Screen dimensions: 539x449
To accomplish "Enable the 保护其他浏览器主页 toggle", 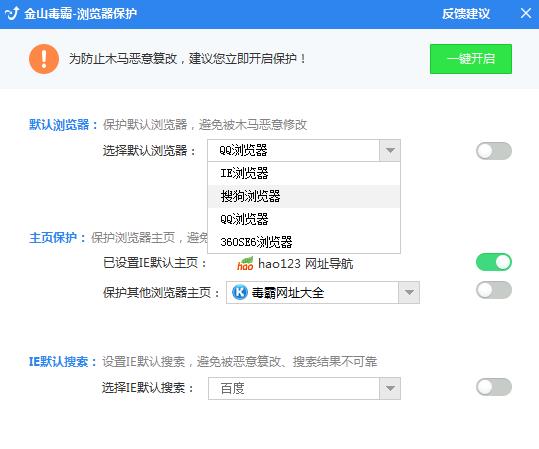I will point(494,290).
